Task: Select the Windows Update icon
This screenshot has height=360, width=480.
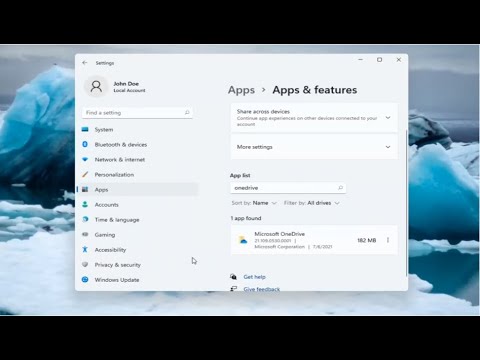Action: [x=85, y=279]
